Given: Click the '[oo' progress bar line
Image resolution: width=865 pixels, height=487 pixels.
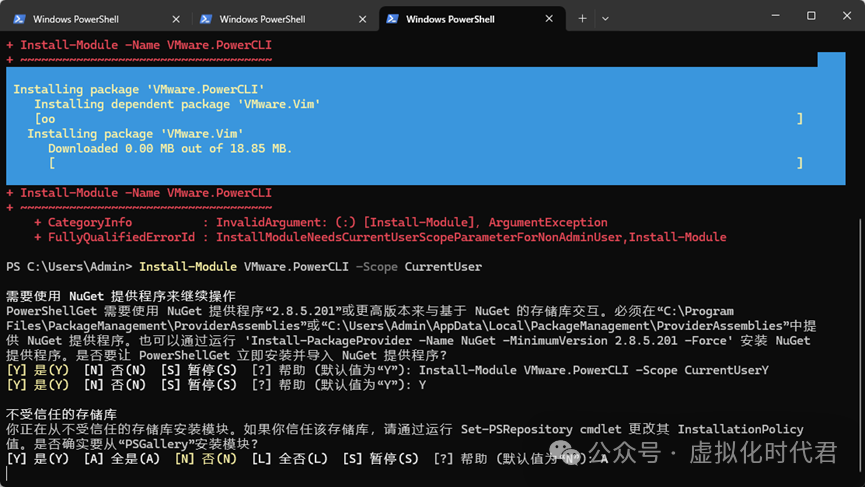Looking at the screenshot, I should tap(418, 119).
